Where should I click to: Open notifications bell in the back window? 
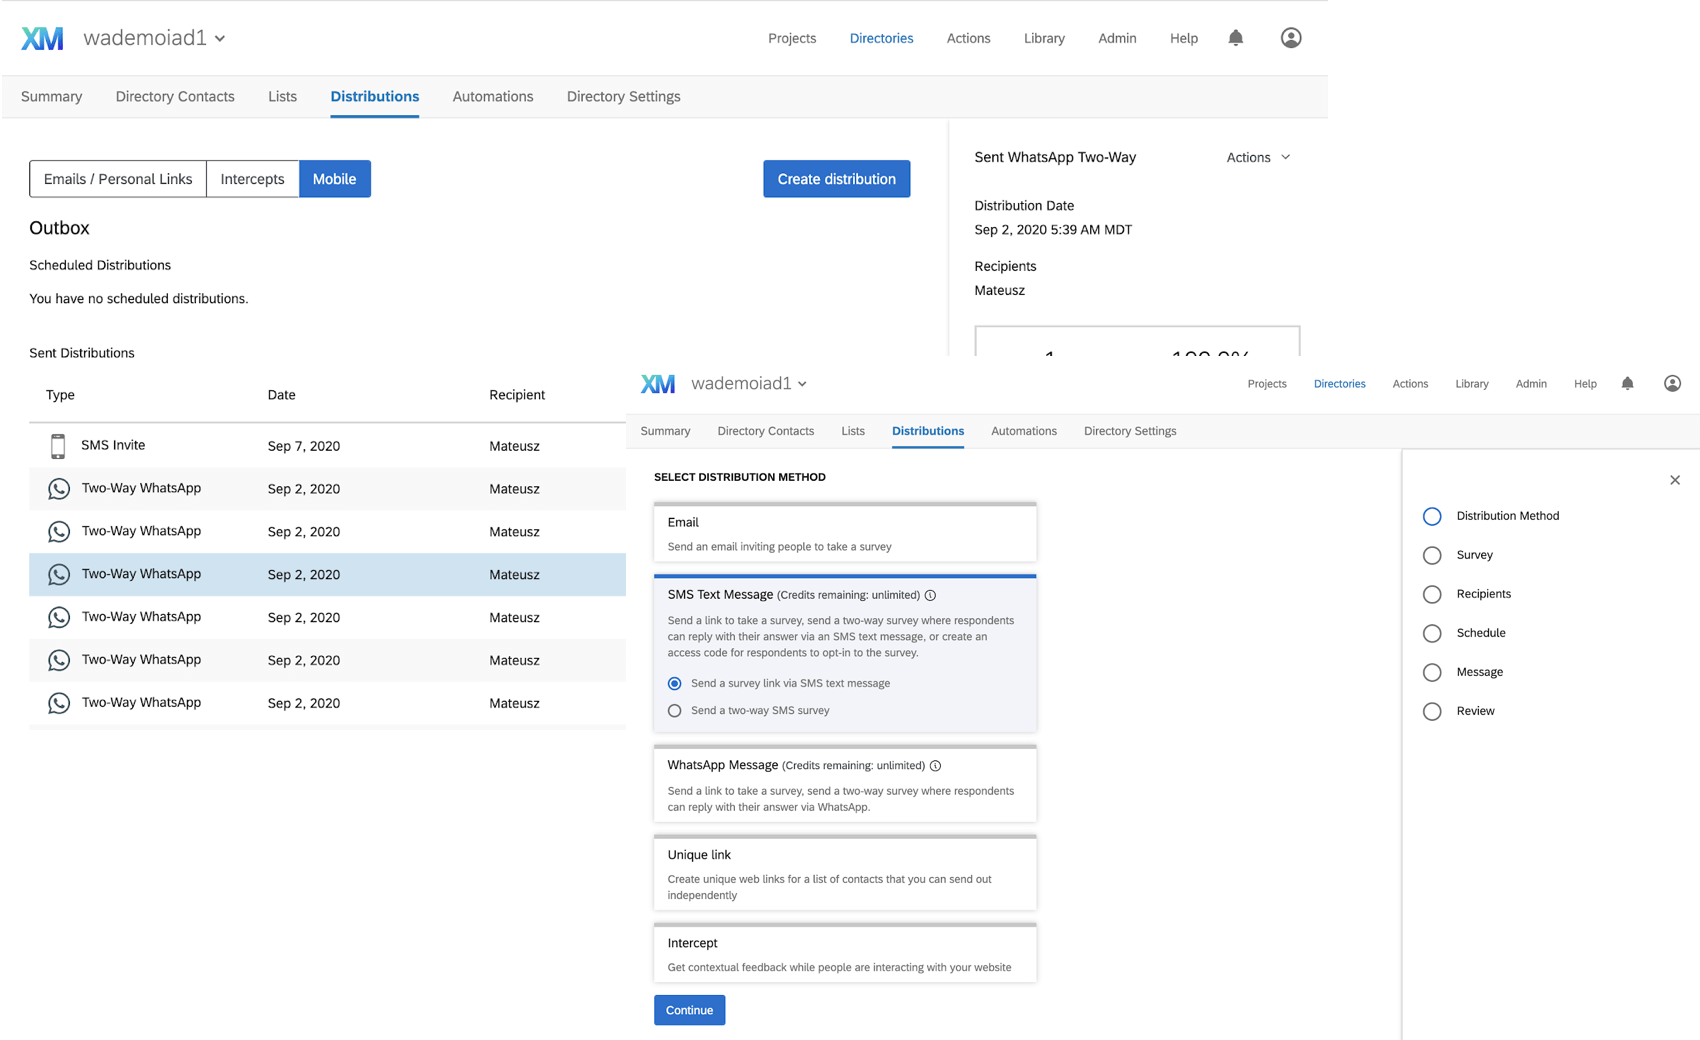[1236, 38]
